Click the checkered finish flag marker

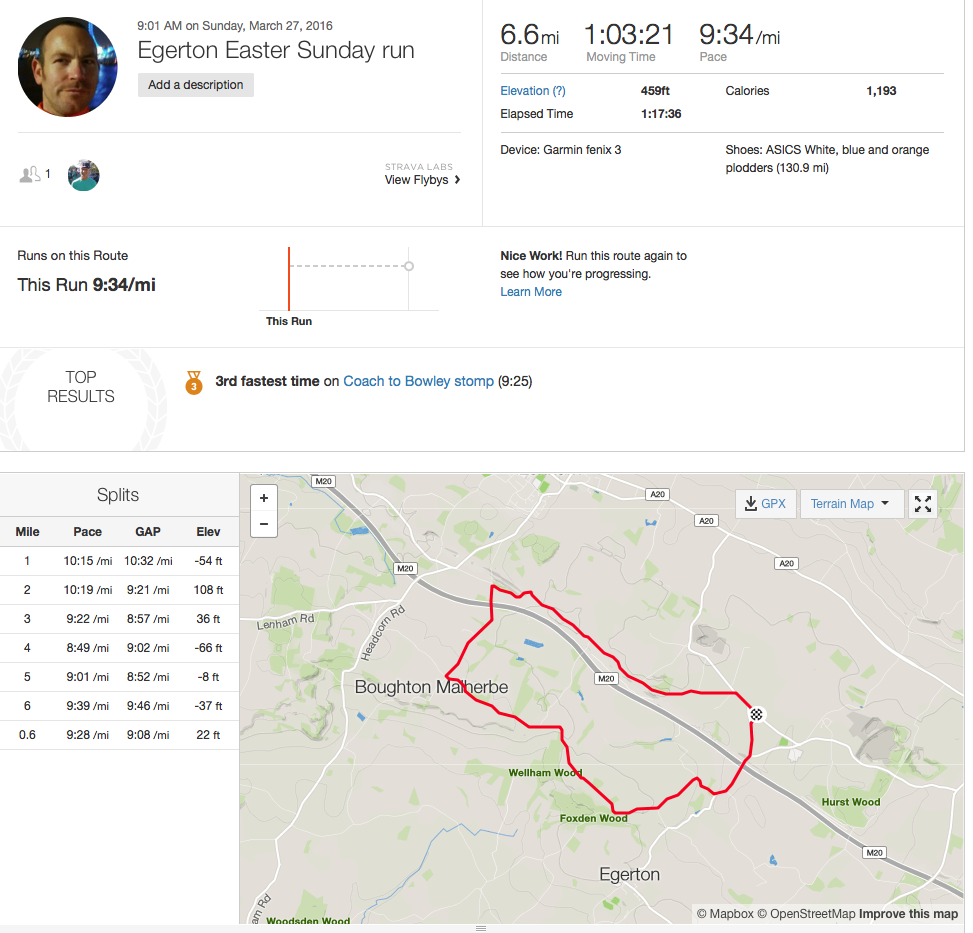757,714
